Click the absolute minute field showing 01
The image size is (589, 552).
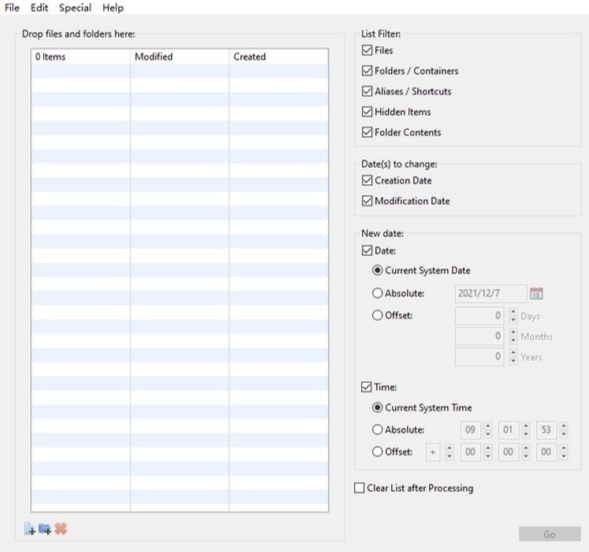point(508,430)
